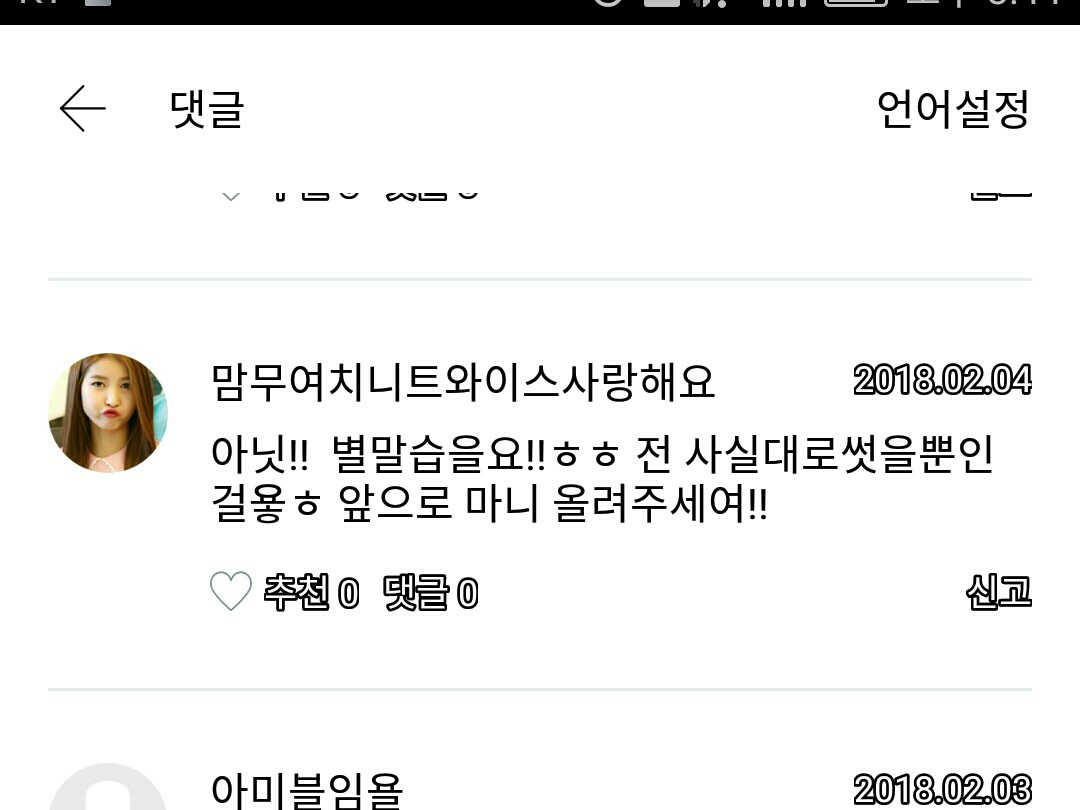1080x810 pixels.
Task: Tap the cut-off heart icon above the first divider
Action: click(x=231, y=195)
